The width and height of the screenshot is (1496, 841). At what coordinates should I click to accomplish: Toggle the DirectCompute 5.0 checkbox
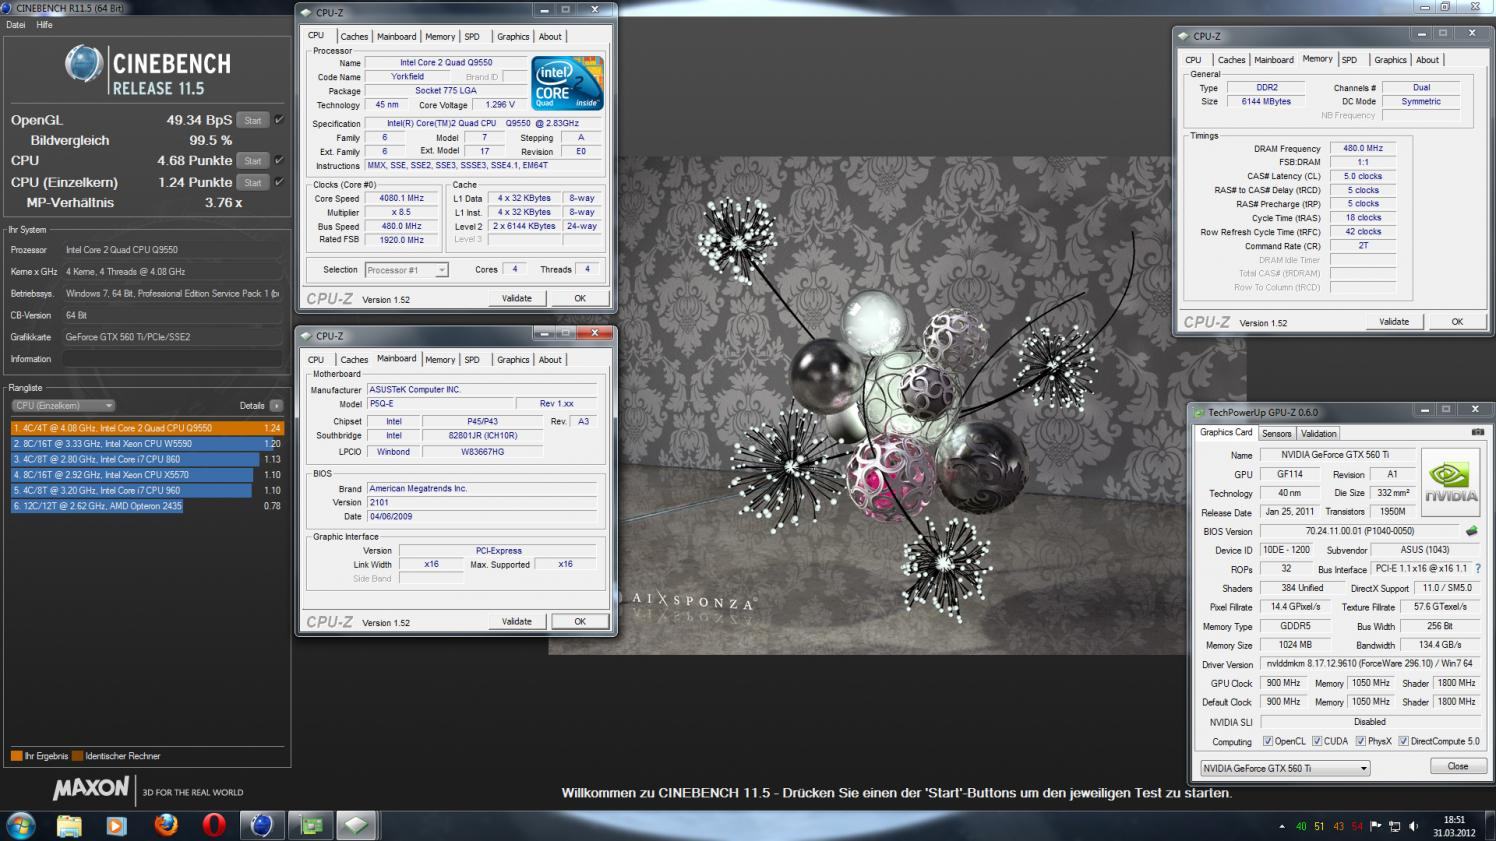point(1404,741)
